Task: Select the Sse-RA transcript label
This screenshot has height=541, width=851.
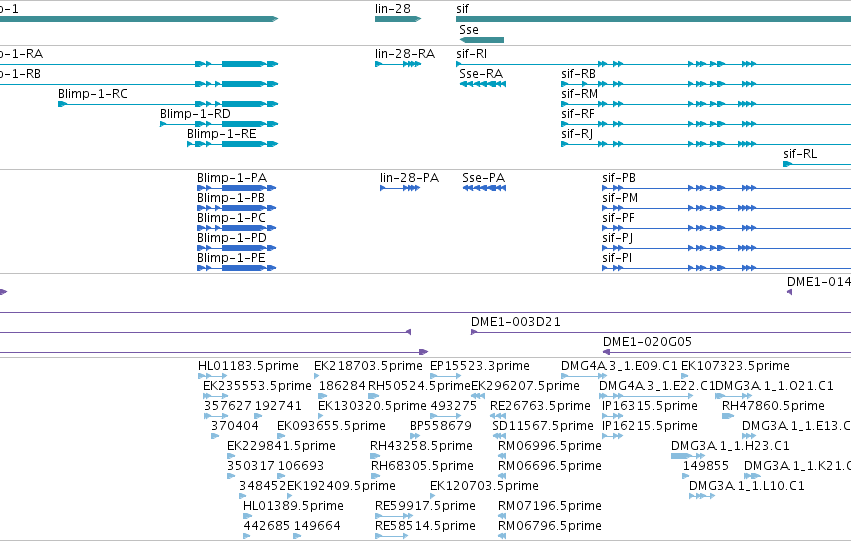Action: pyautogui.click(x=481, y=74)
